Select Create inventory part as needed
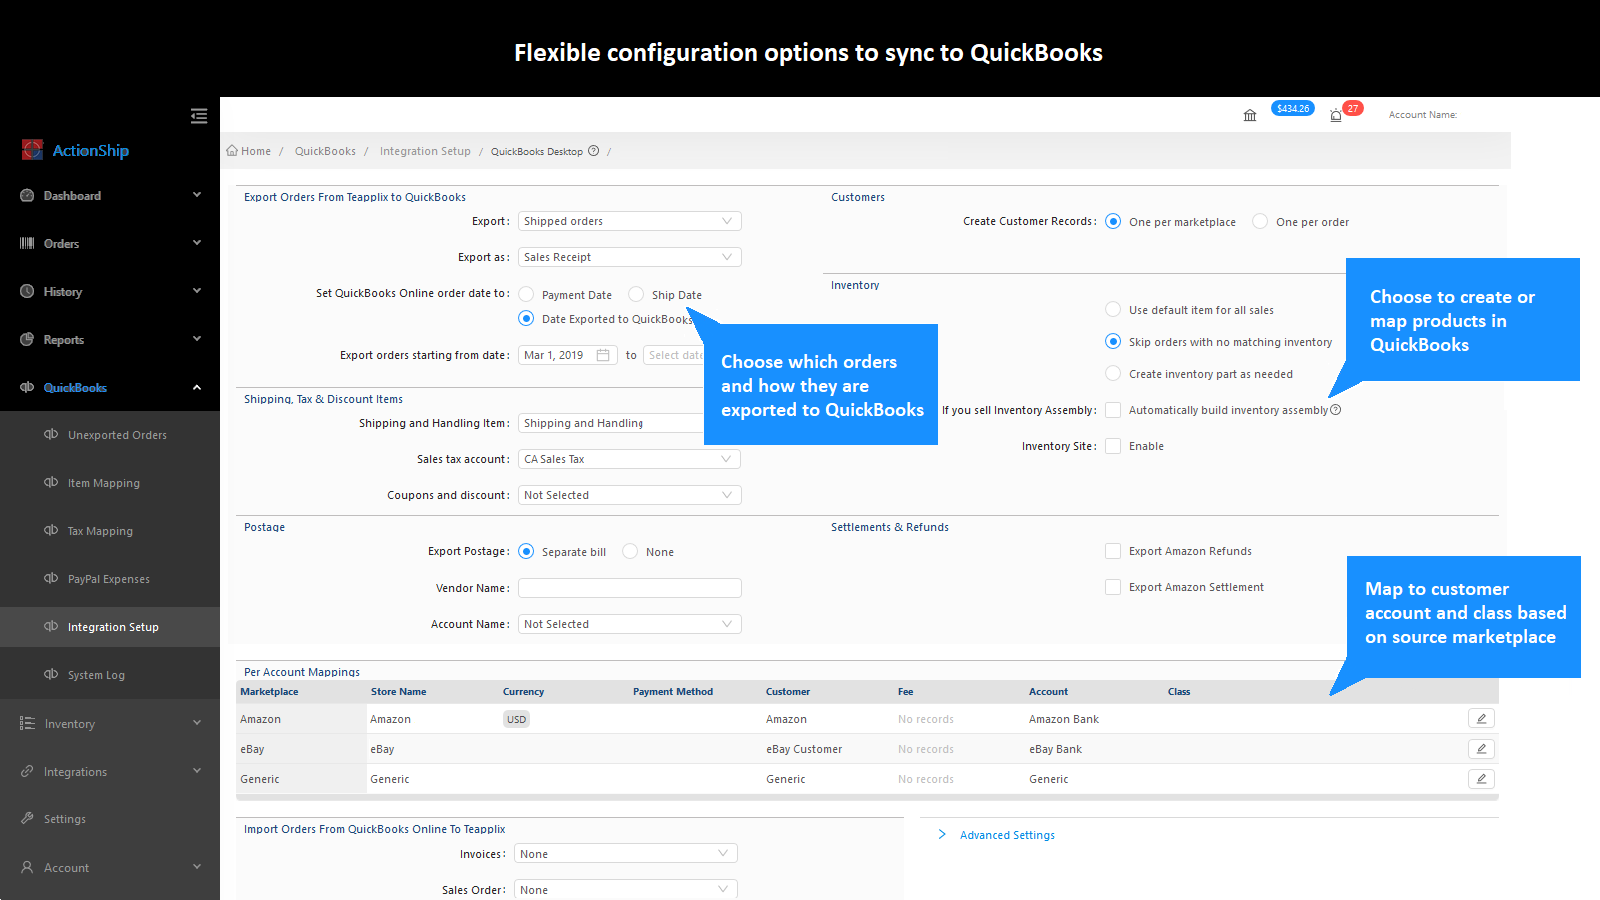Image resolution: width=1600 pixels, height=900 pixels. pyautogui.click(x=1113, y=373)
